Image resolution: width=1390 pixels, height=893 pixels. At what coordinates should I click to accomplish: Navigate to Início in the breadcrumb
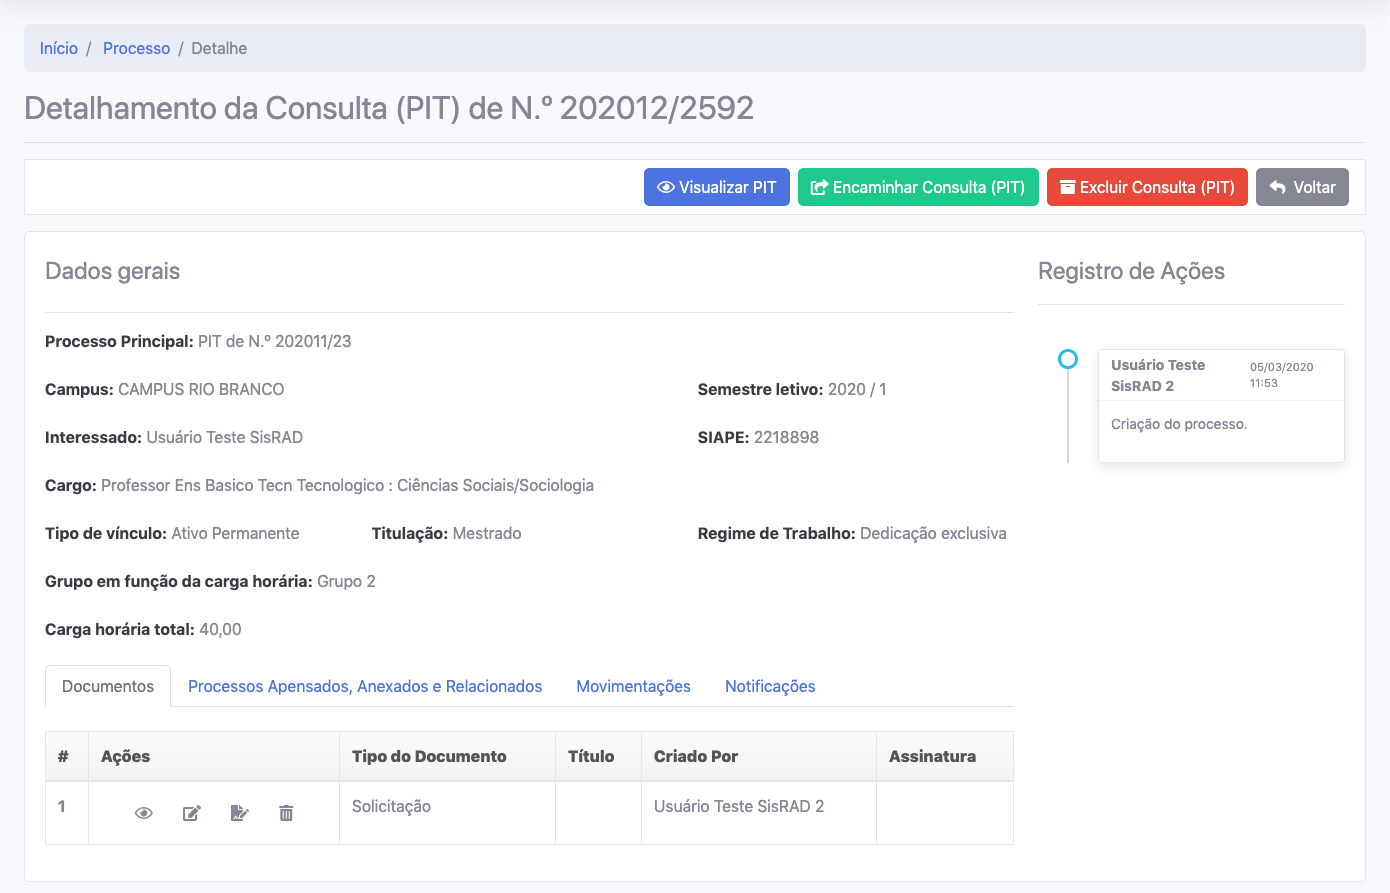tap(59, 48)
